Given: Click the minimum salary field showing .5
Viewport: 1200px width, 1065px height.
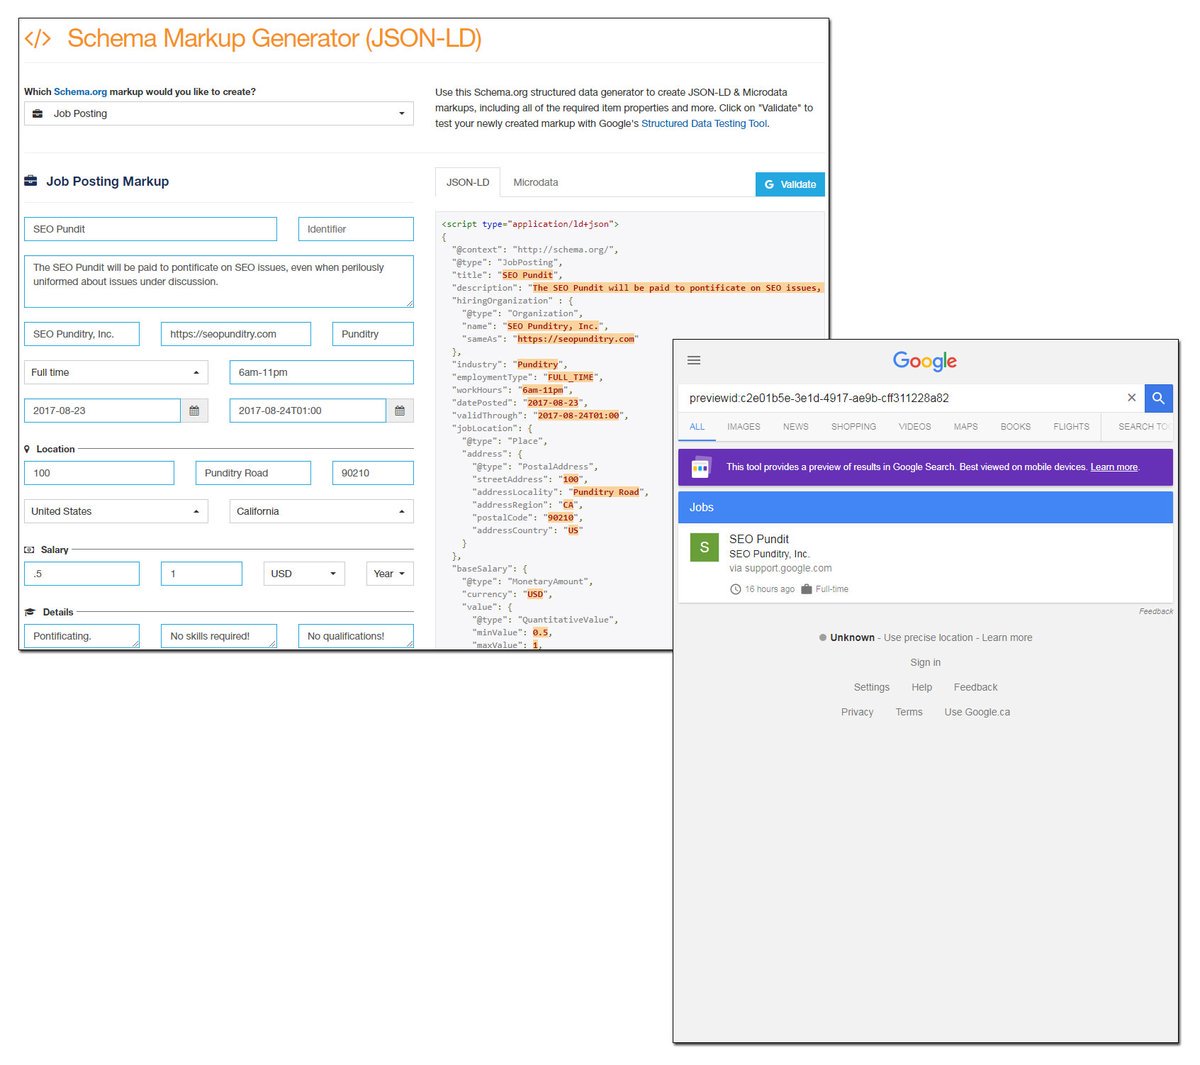Looking at the screenshot, I should coord(82,574).
